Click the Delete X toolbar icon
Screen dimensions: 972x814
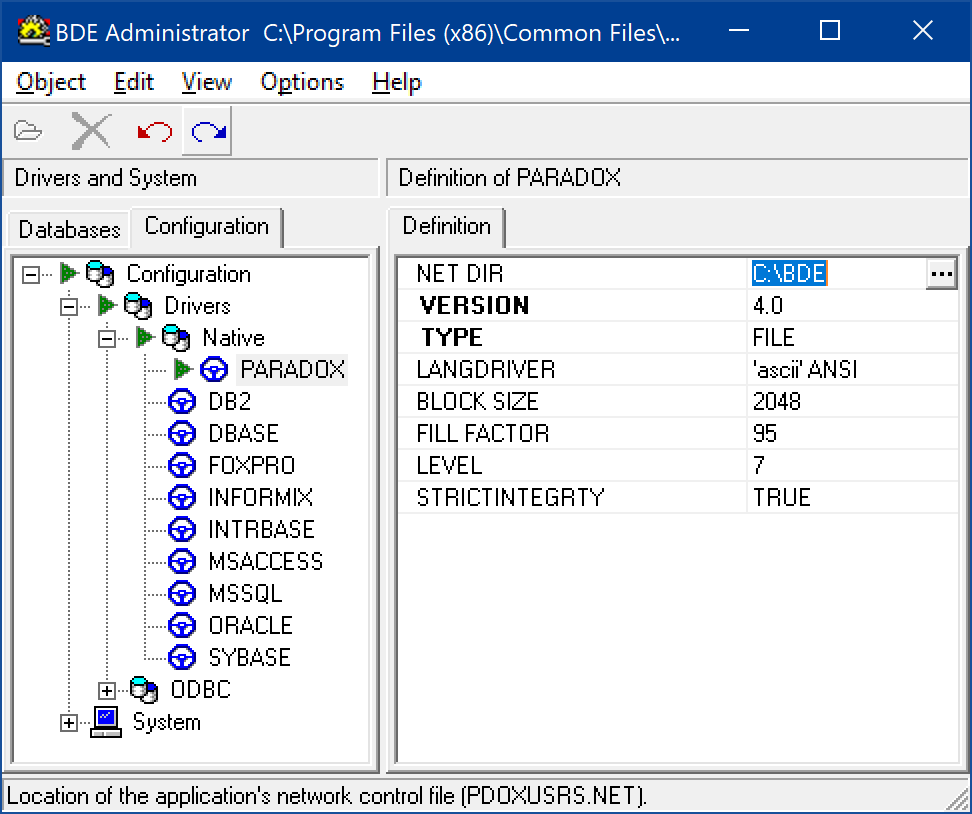pyautogui.click(x=91, y=131)
